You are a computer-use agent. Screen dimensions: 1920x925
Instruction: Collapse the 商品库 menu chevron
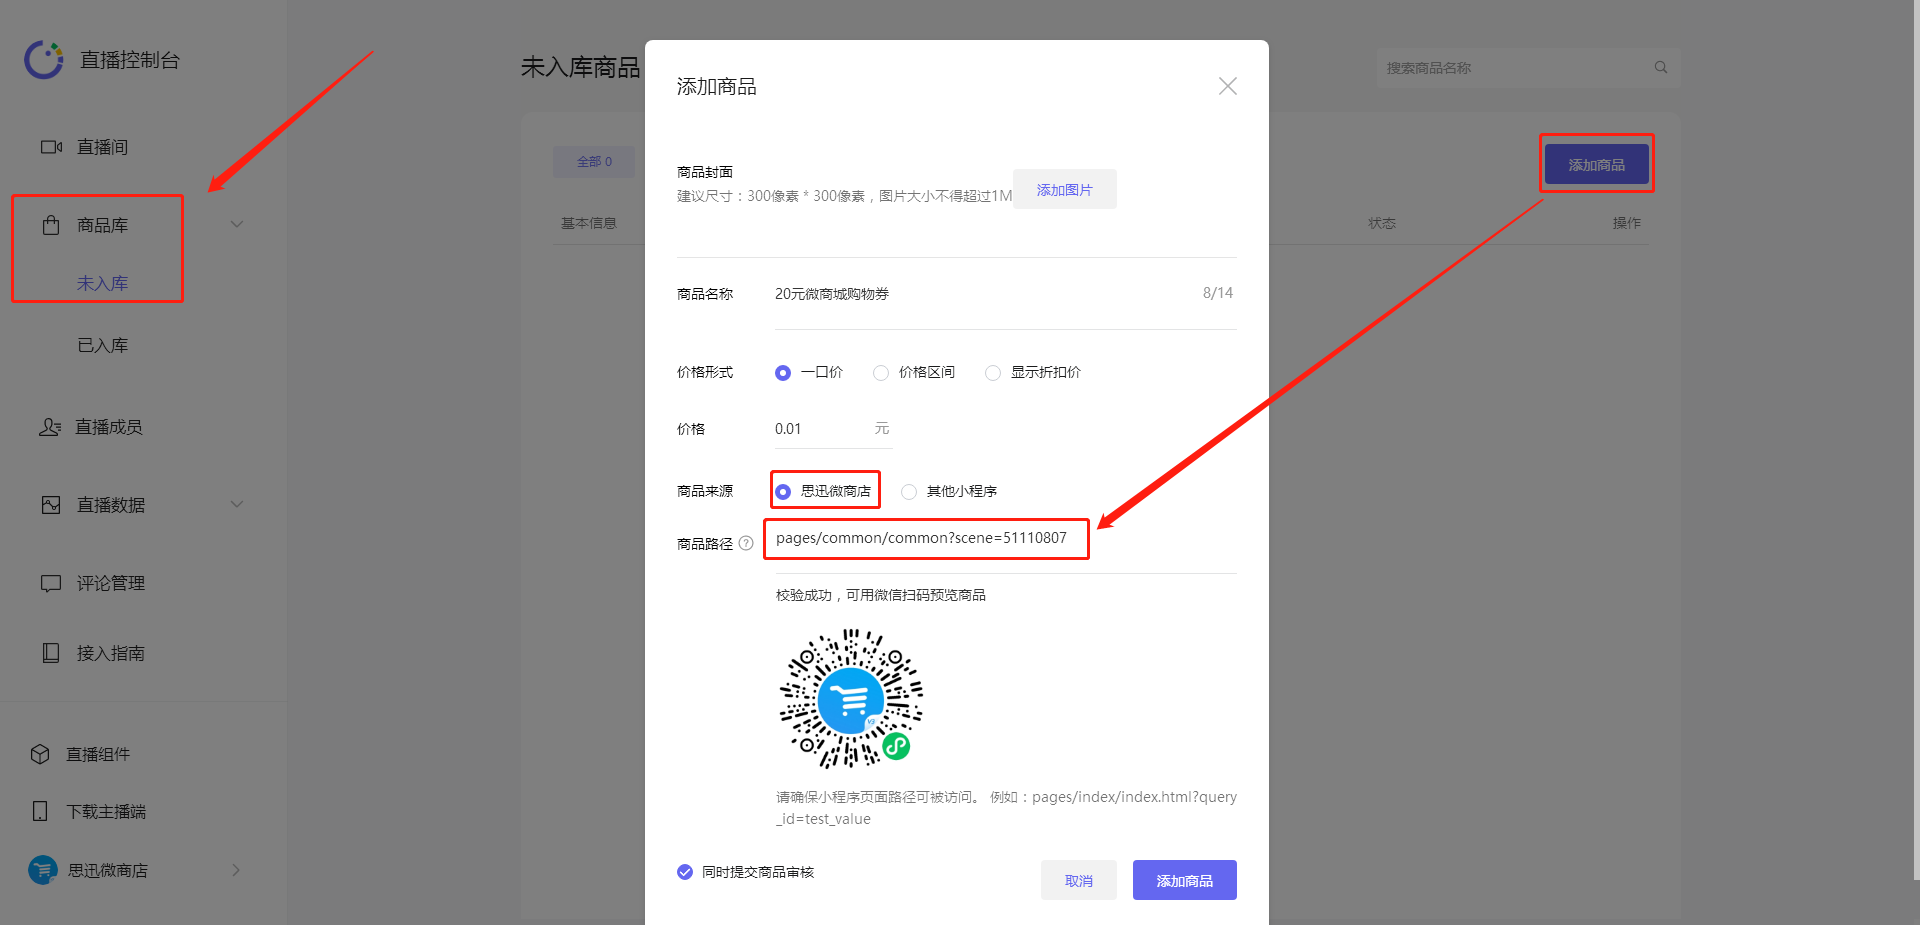(x=237, y=224)
